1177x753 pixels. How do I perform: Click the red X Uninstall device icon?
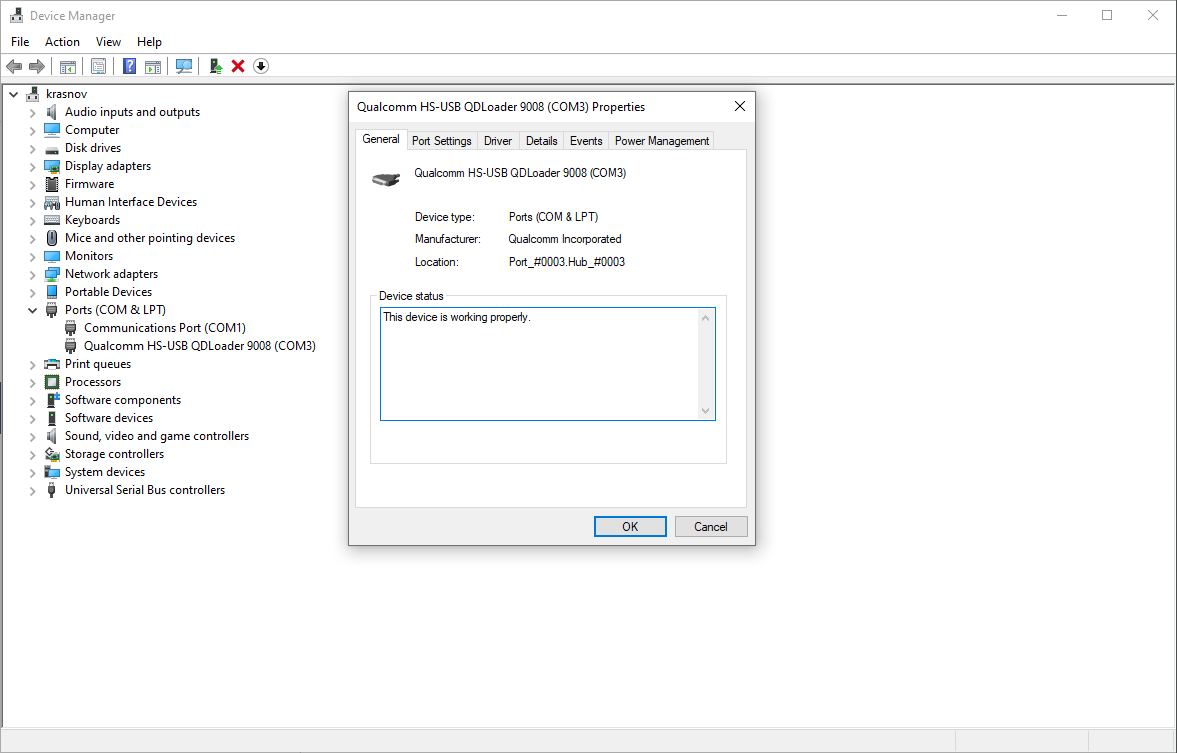[x=238, y=66]
